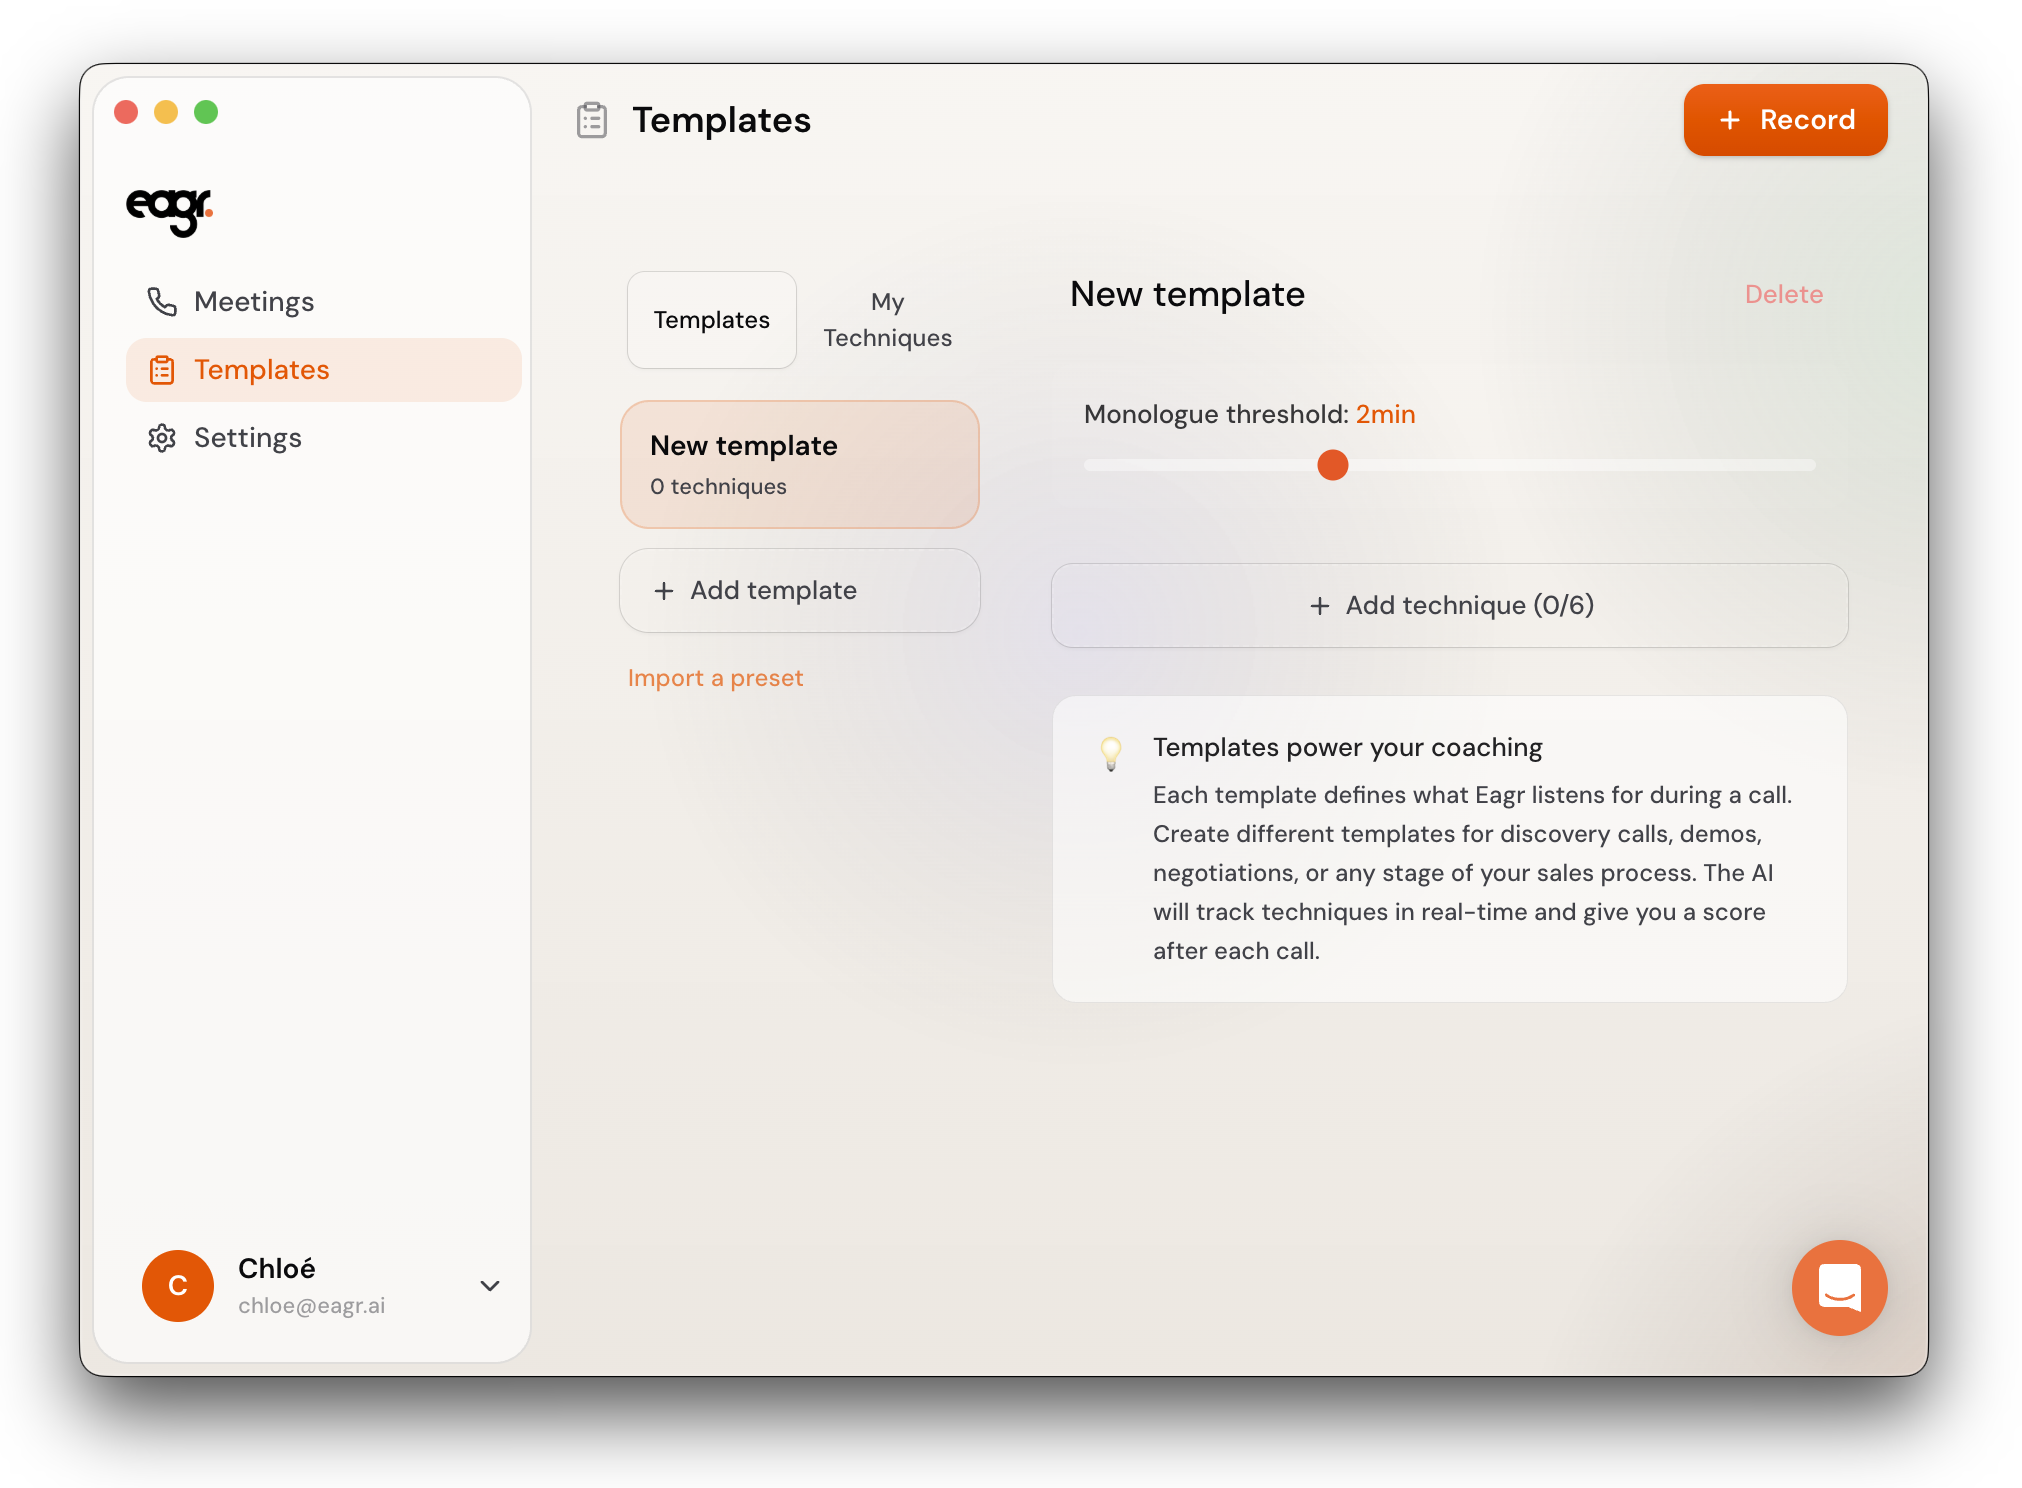Click the Import a preset link
Screen dimensions: 2022x1488
point(715,678)
